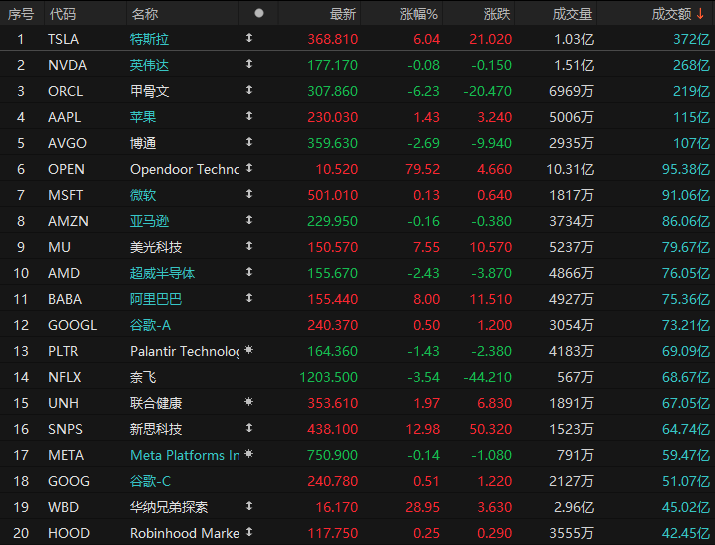
Task: Open the 阿里巴巴 stock link
Action: 156,299
